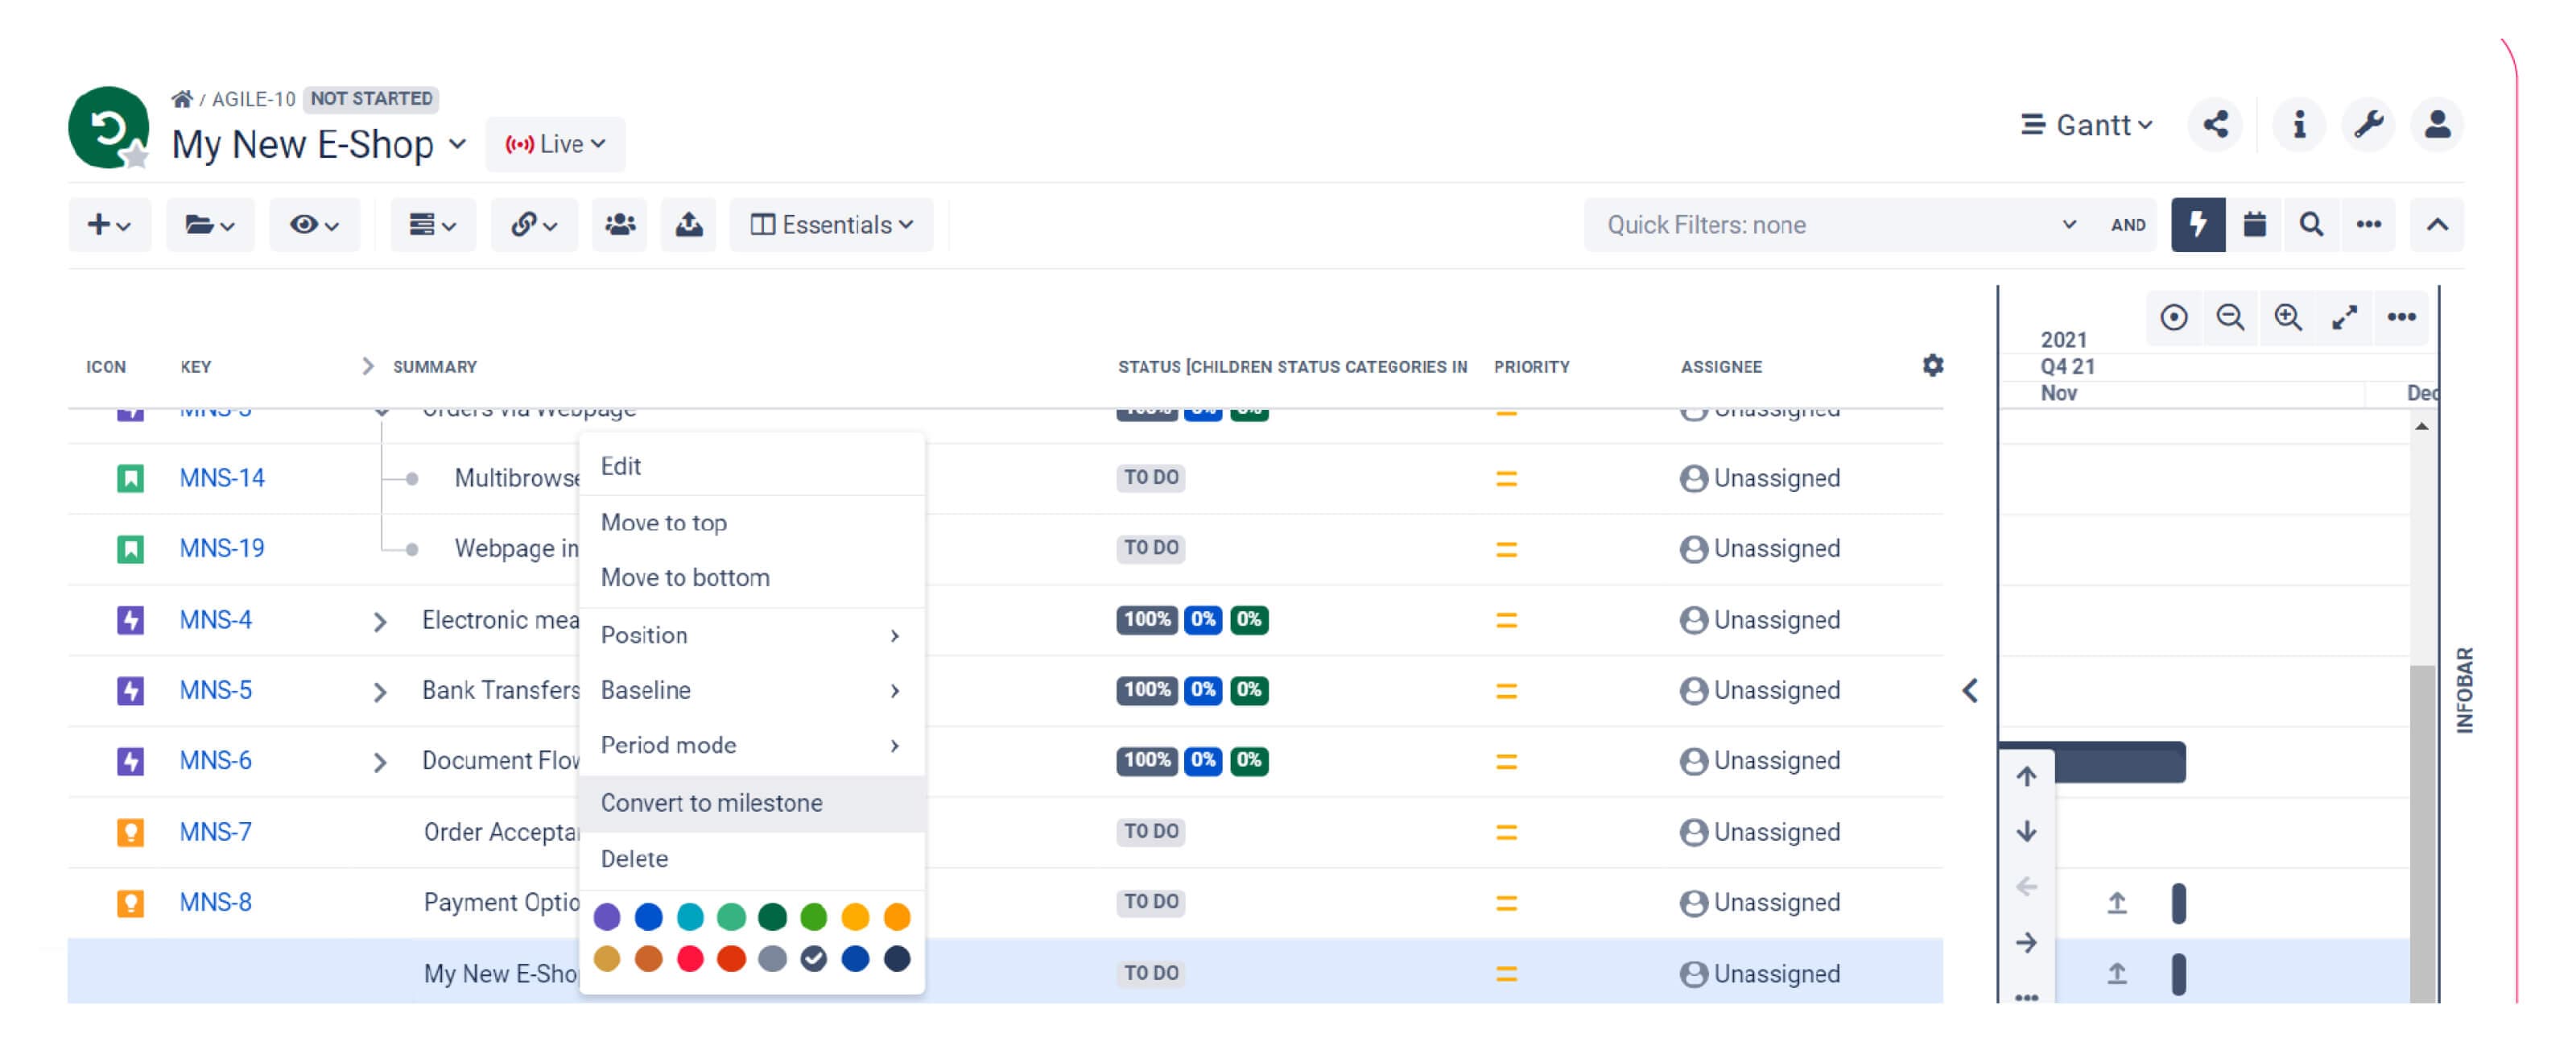Click the epic icon for MNS-4
The width and height of the screenshot is (2576, 1042).
click(x=130, y=621)
